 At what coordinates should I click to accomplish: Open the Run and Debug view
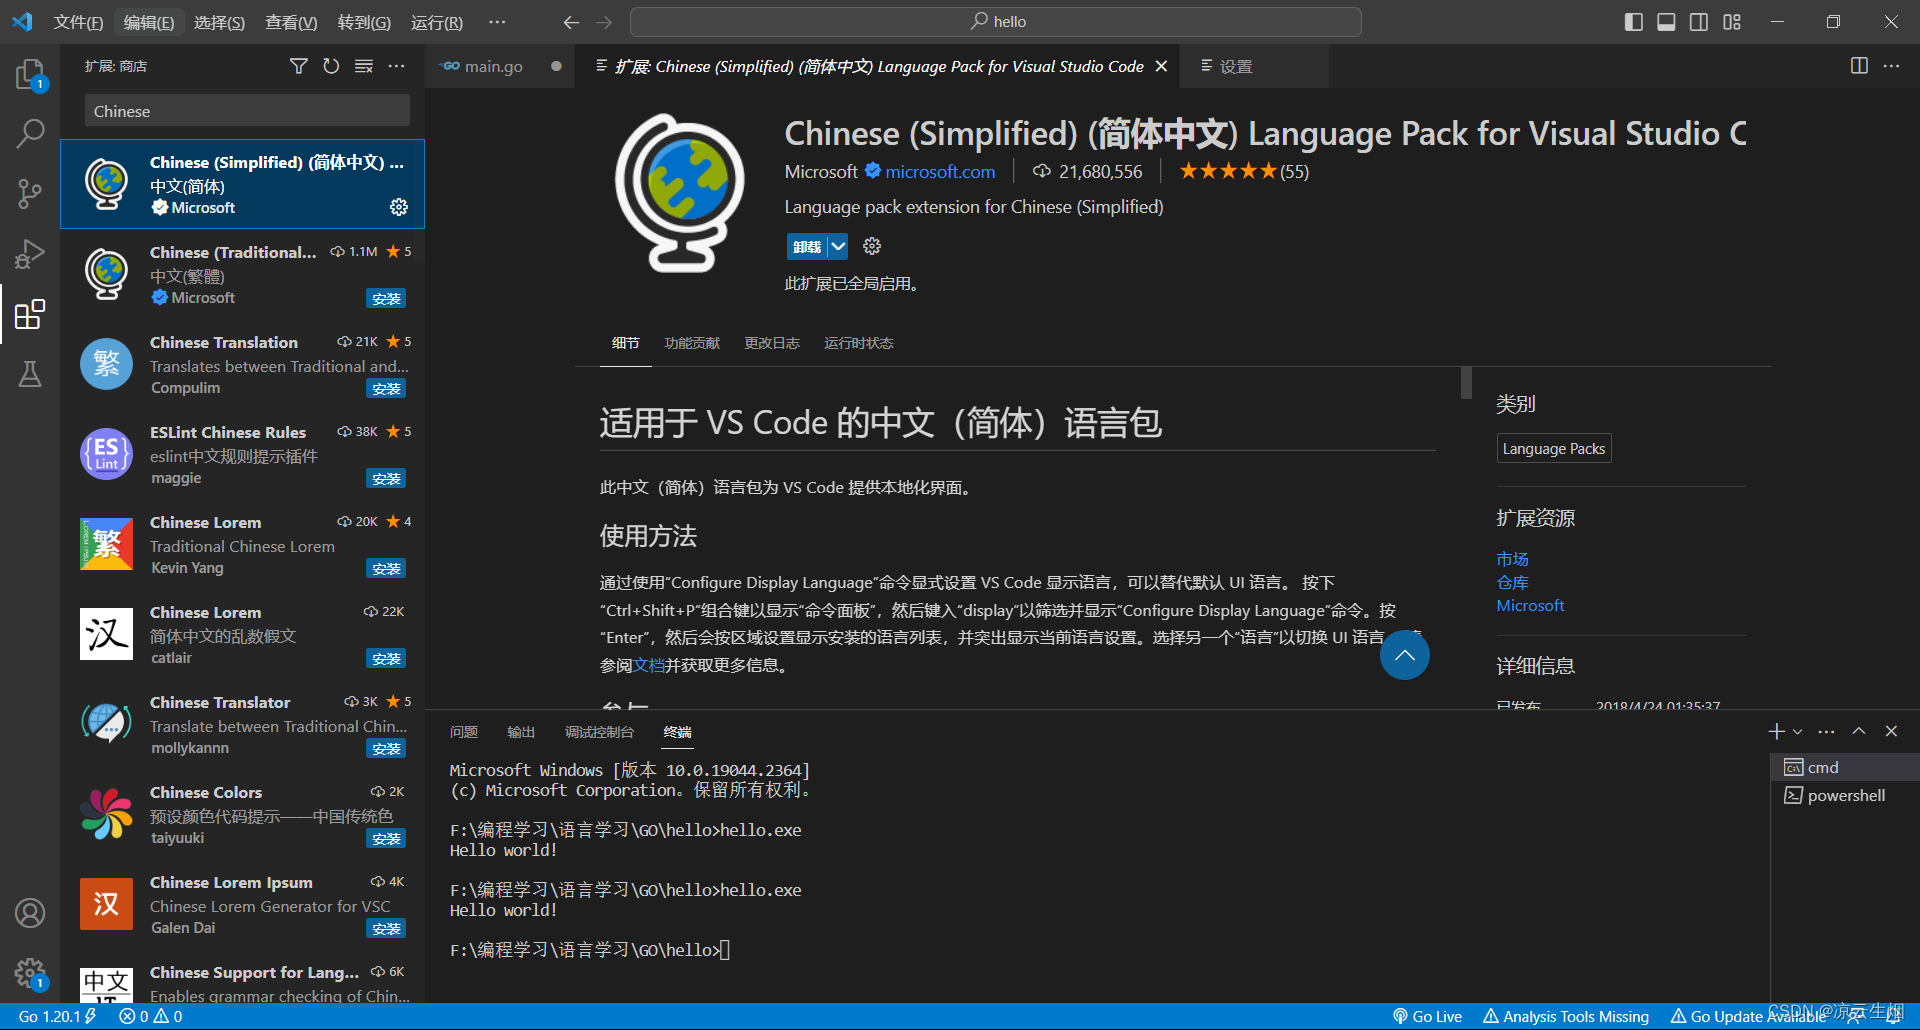tap(30, 253)
